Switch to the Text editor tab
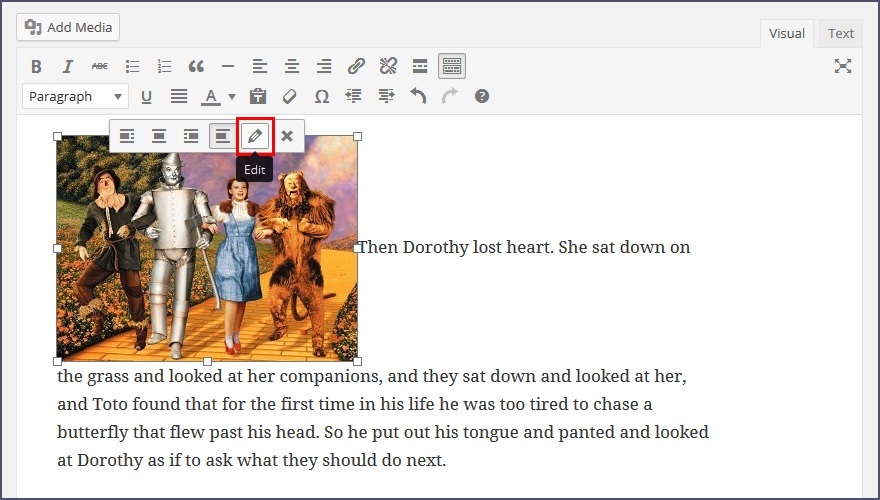880x500 pixels. [840, 34]
